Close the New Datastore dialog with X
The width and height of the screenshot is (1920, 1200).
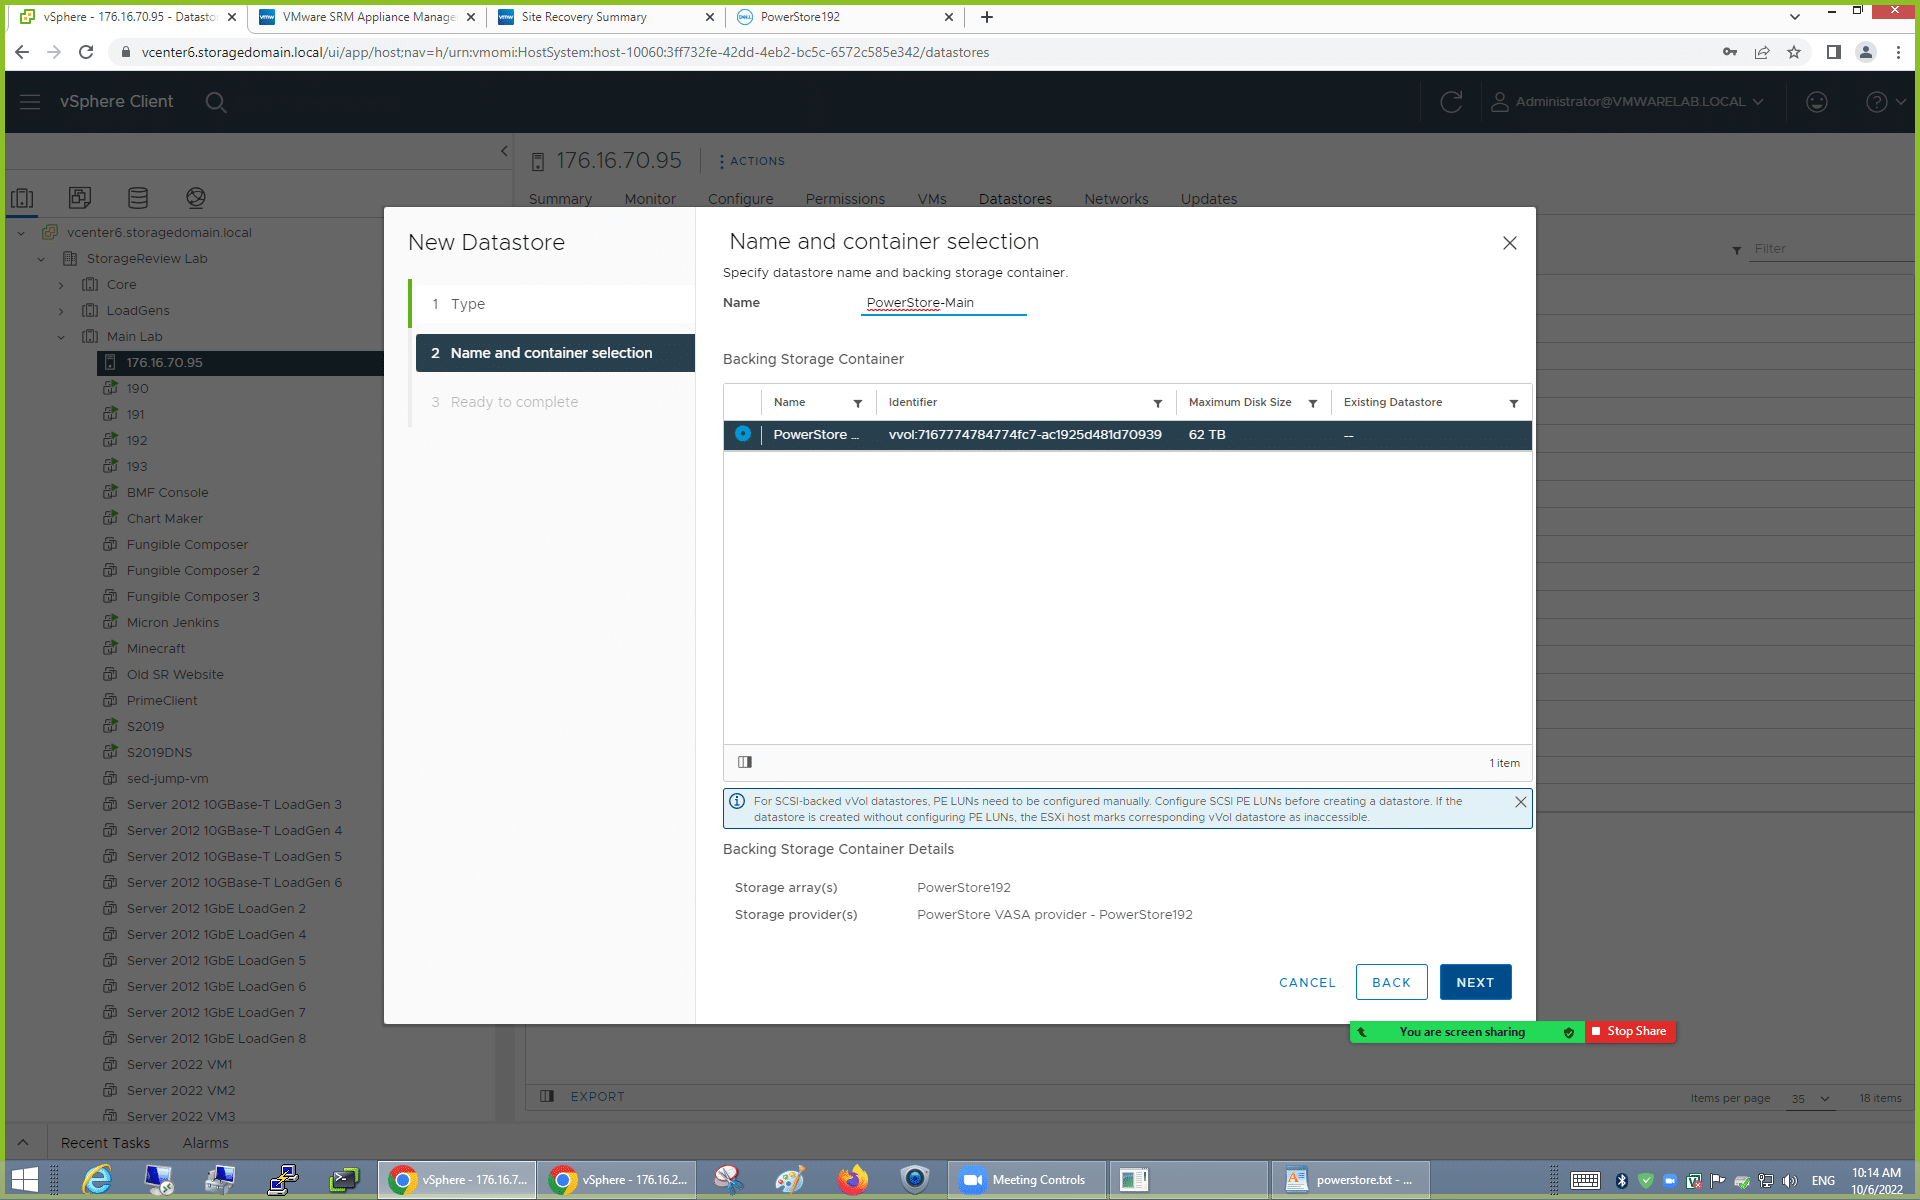pyautogui.click(x=1510, y=243)
